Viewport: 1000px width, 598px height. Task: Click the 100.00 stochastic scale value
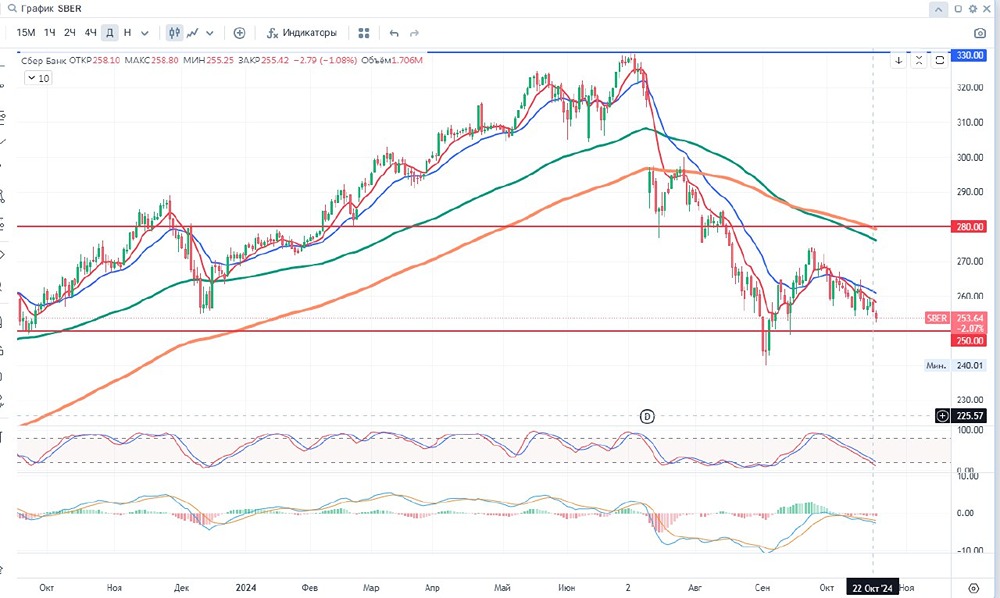pos(969,430)
